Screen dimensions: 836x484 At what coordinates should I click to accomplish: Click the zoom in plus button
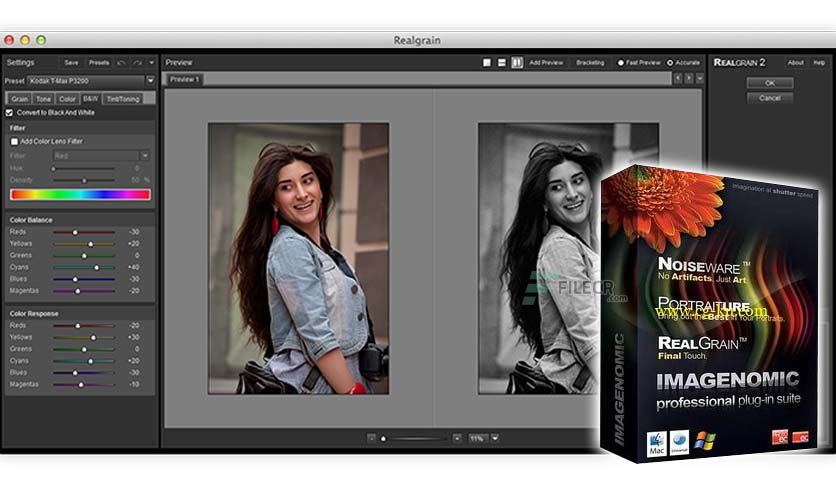457,438
